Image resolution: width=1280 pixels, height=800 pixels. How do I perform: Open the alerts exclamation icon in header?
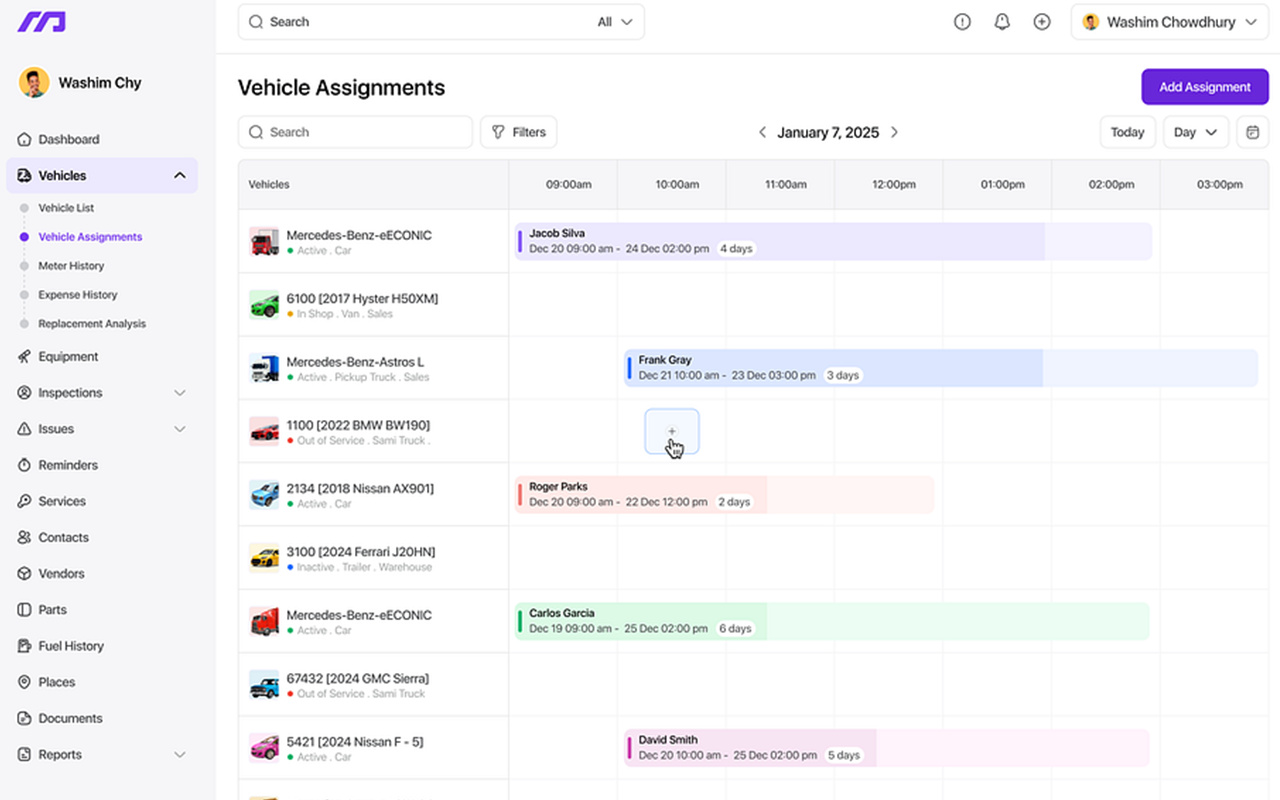[962, 21]
